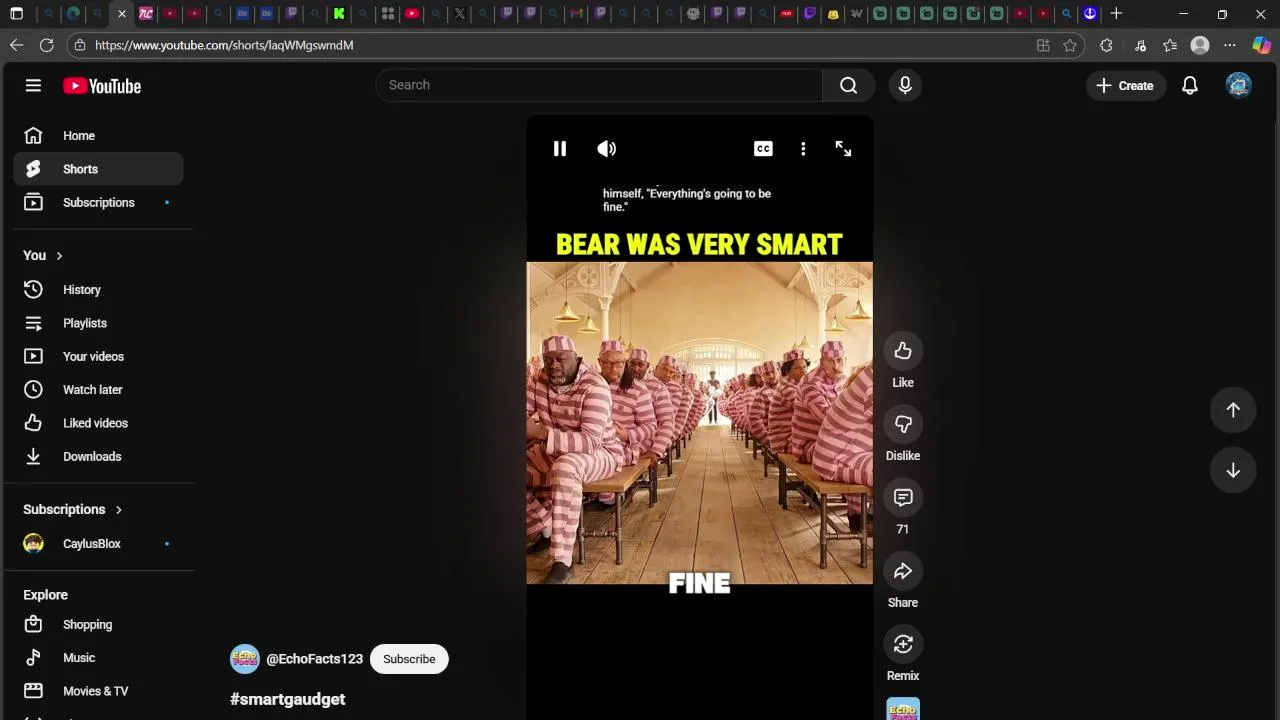
Task: Click the Create button
Action: pyautogui.click(x=1125, y=86)
